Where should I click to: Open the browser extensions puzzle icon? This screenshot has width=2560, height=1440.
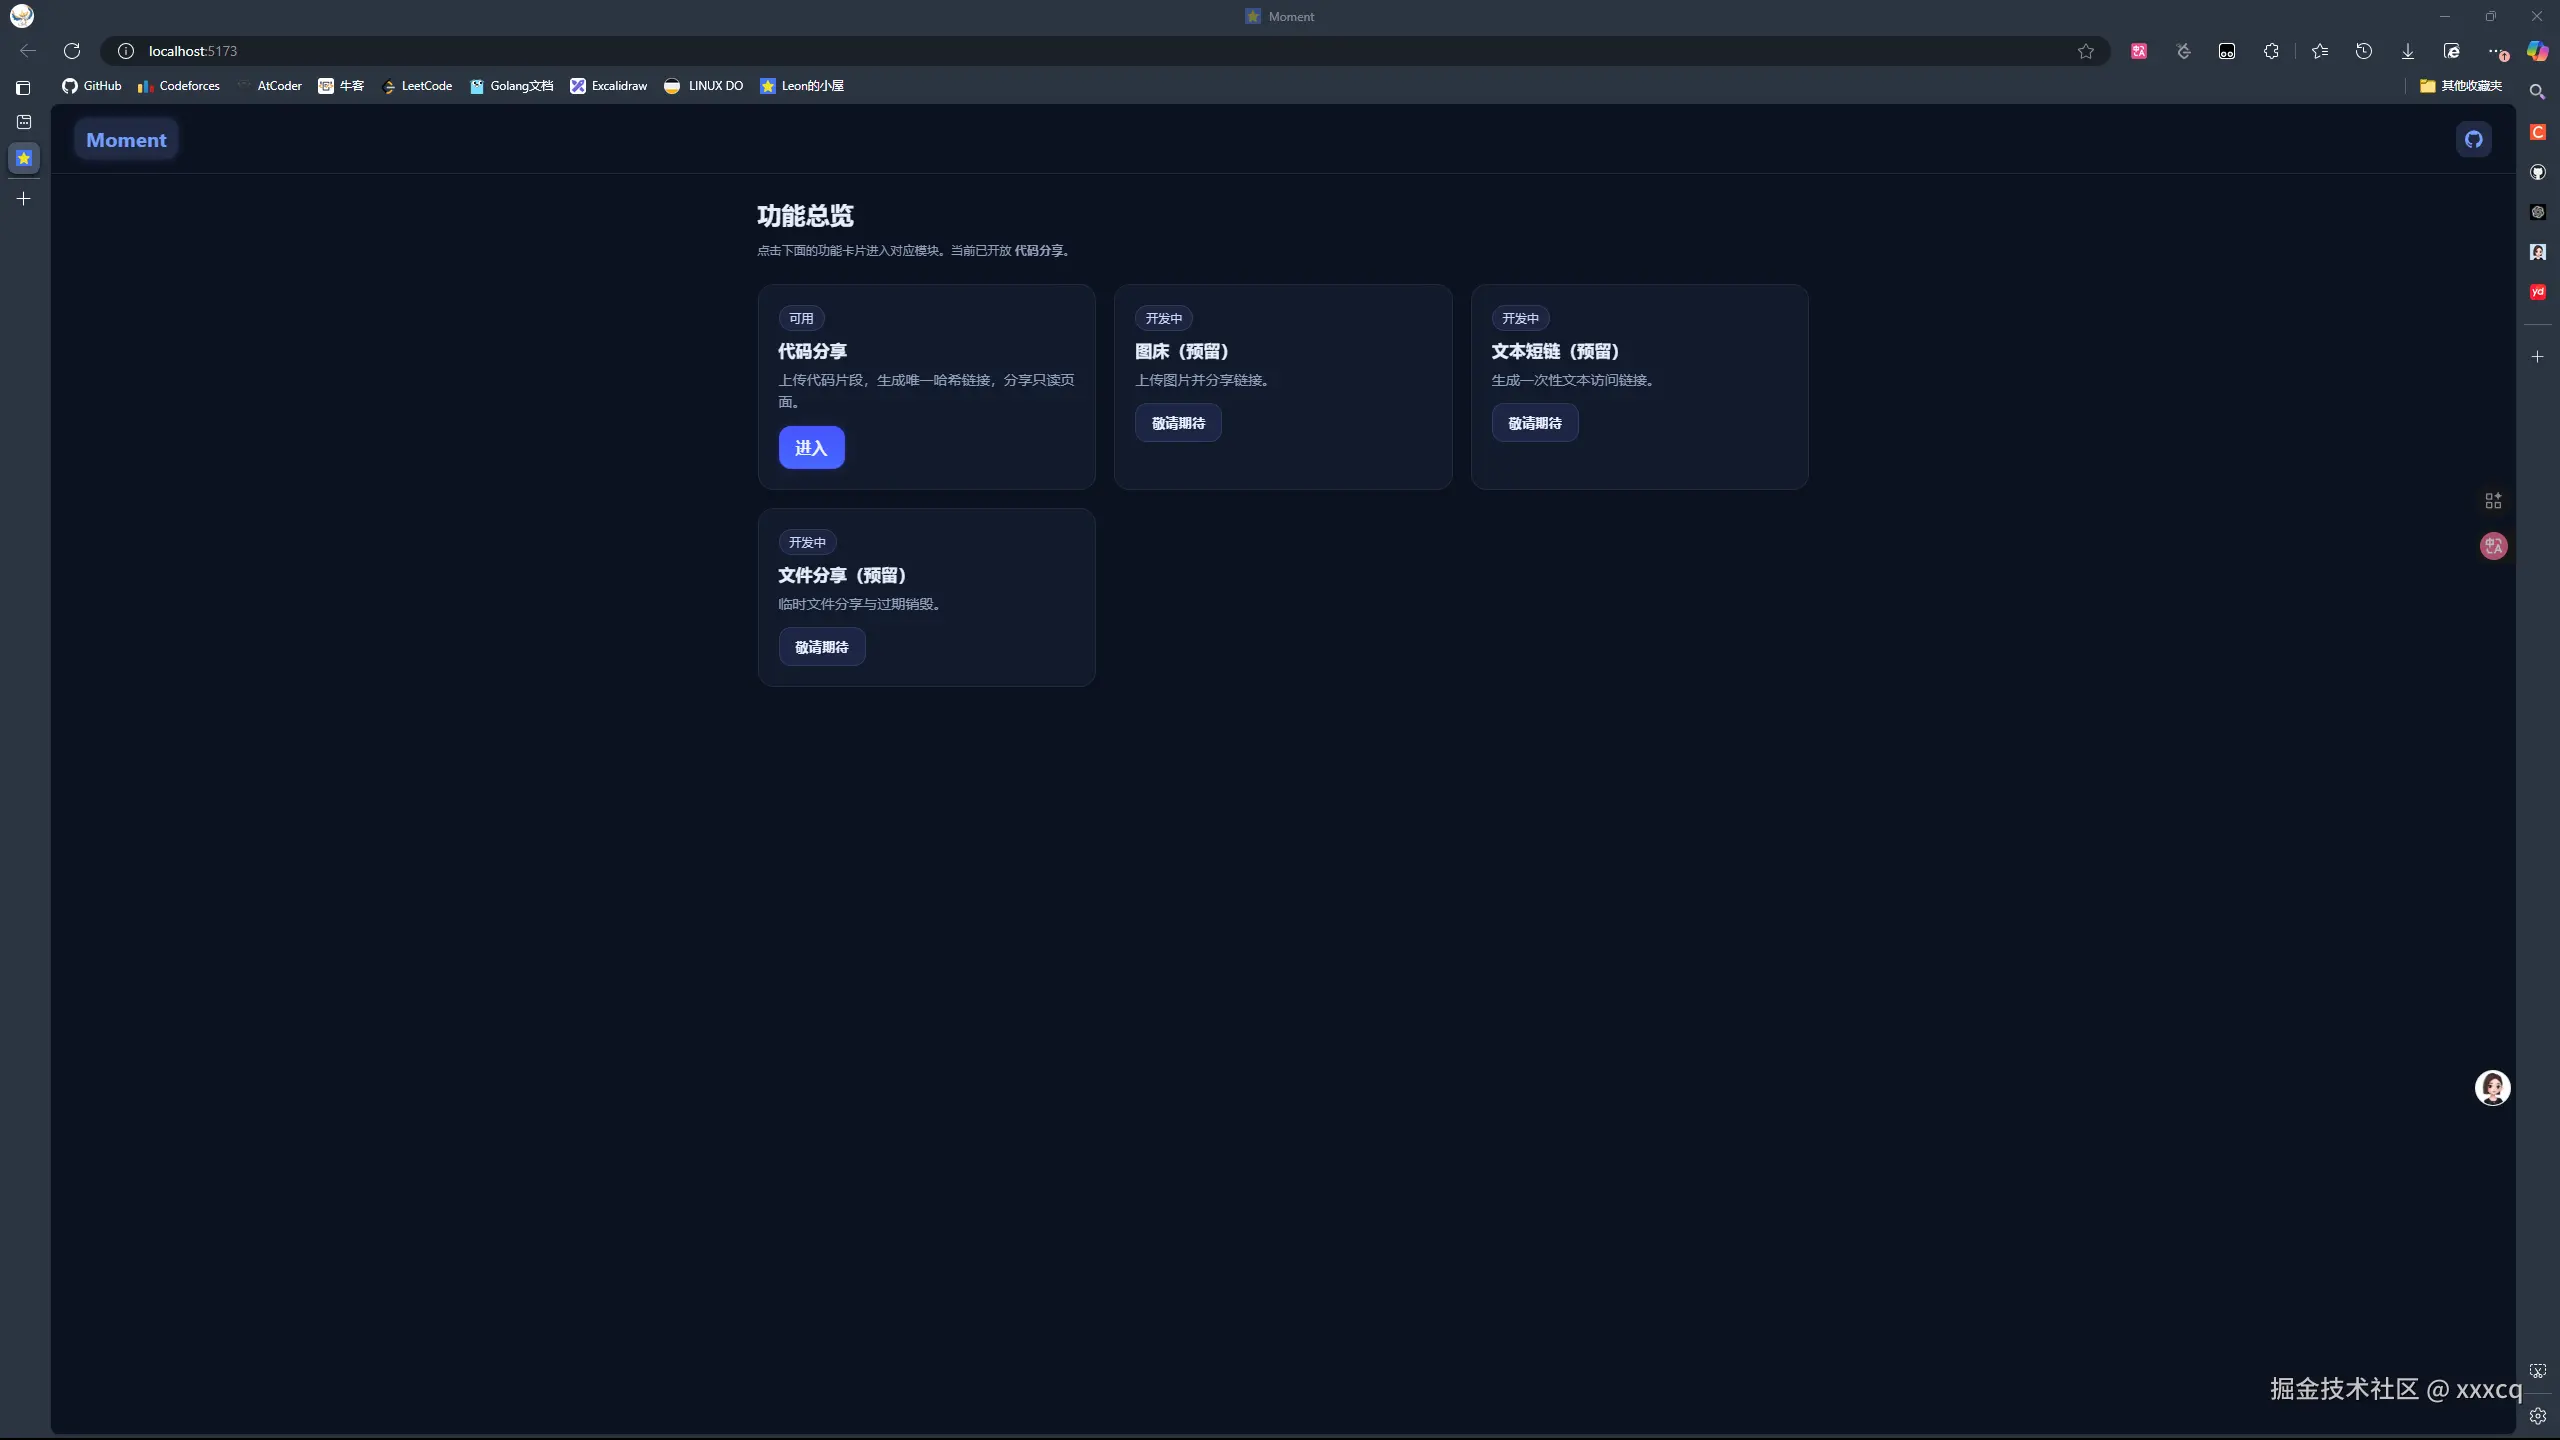[2271, 51]
